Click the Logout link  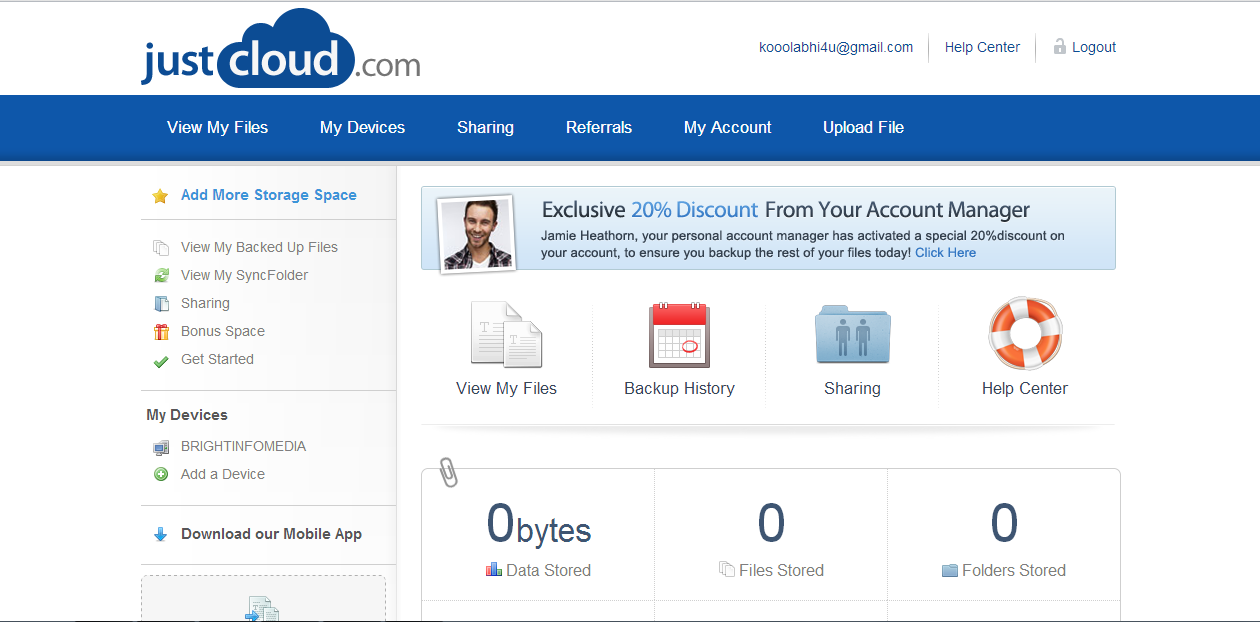point(1094,47)
